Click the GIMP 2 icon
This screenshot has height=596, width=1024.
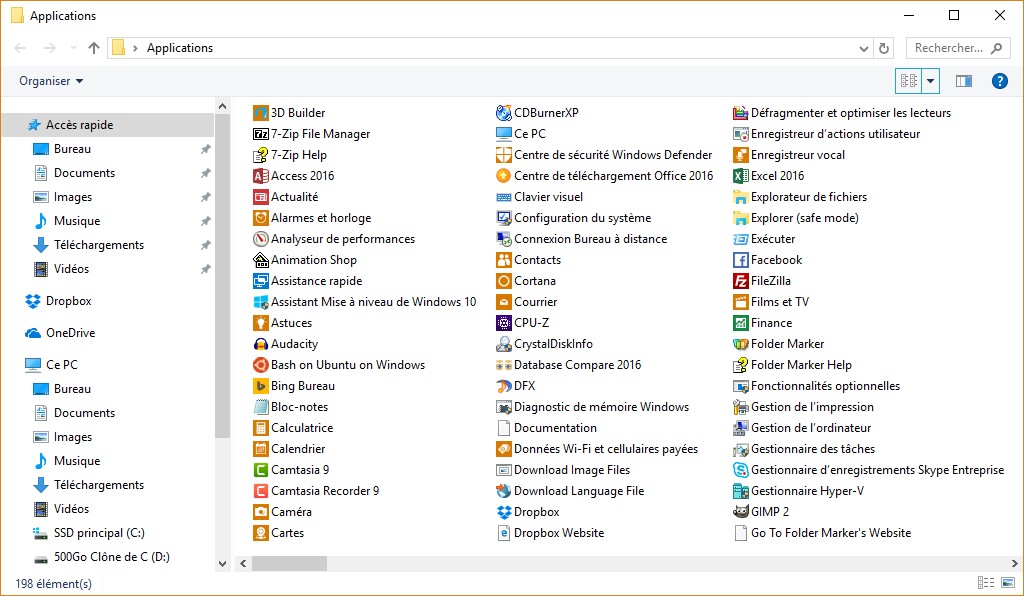(x=741, y=512)
